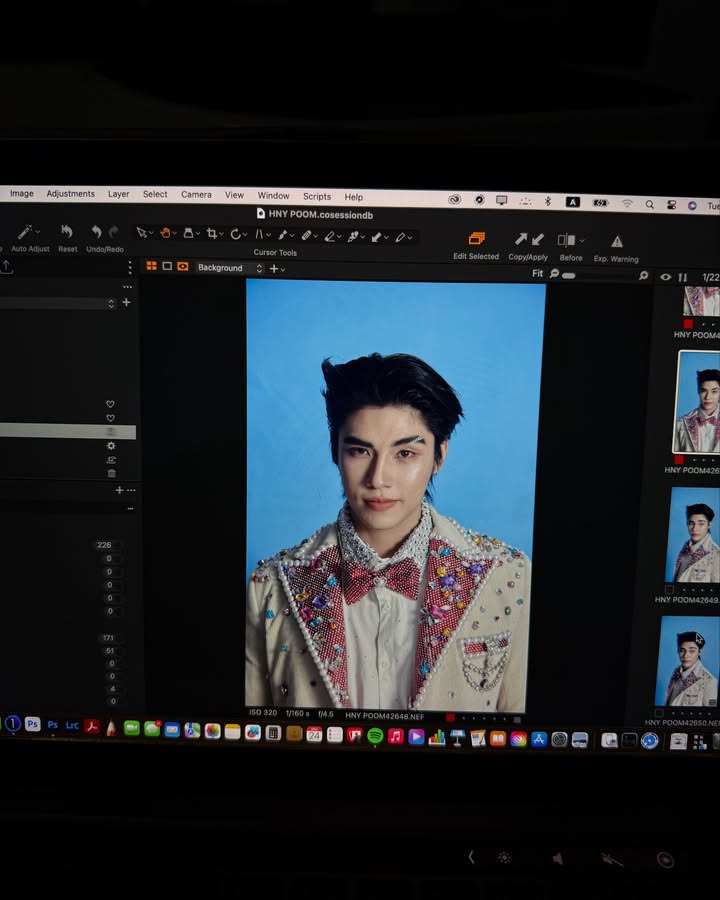Select the arrow Select cursor tool
Image resolution: width=720 pixels, height=900 pixels.
point(141,232)
